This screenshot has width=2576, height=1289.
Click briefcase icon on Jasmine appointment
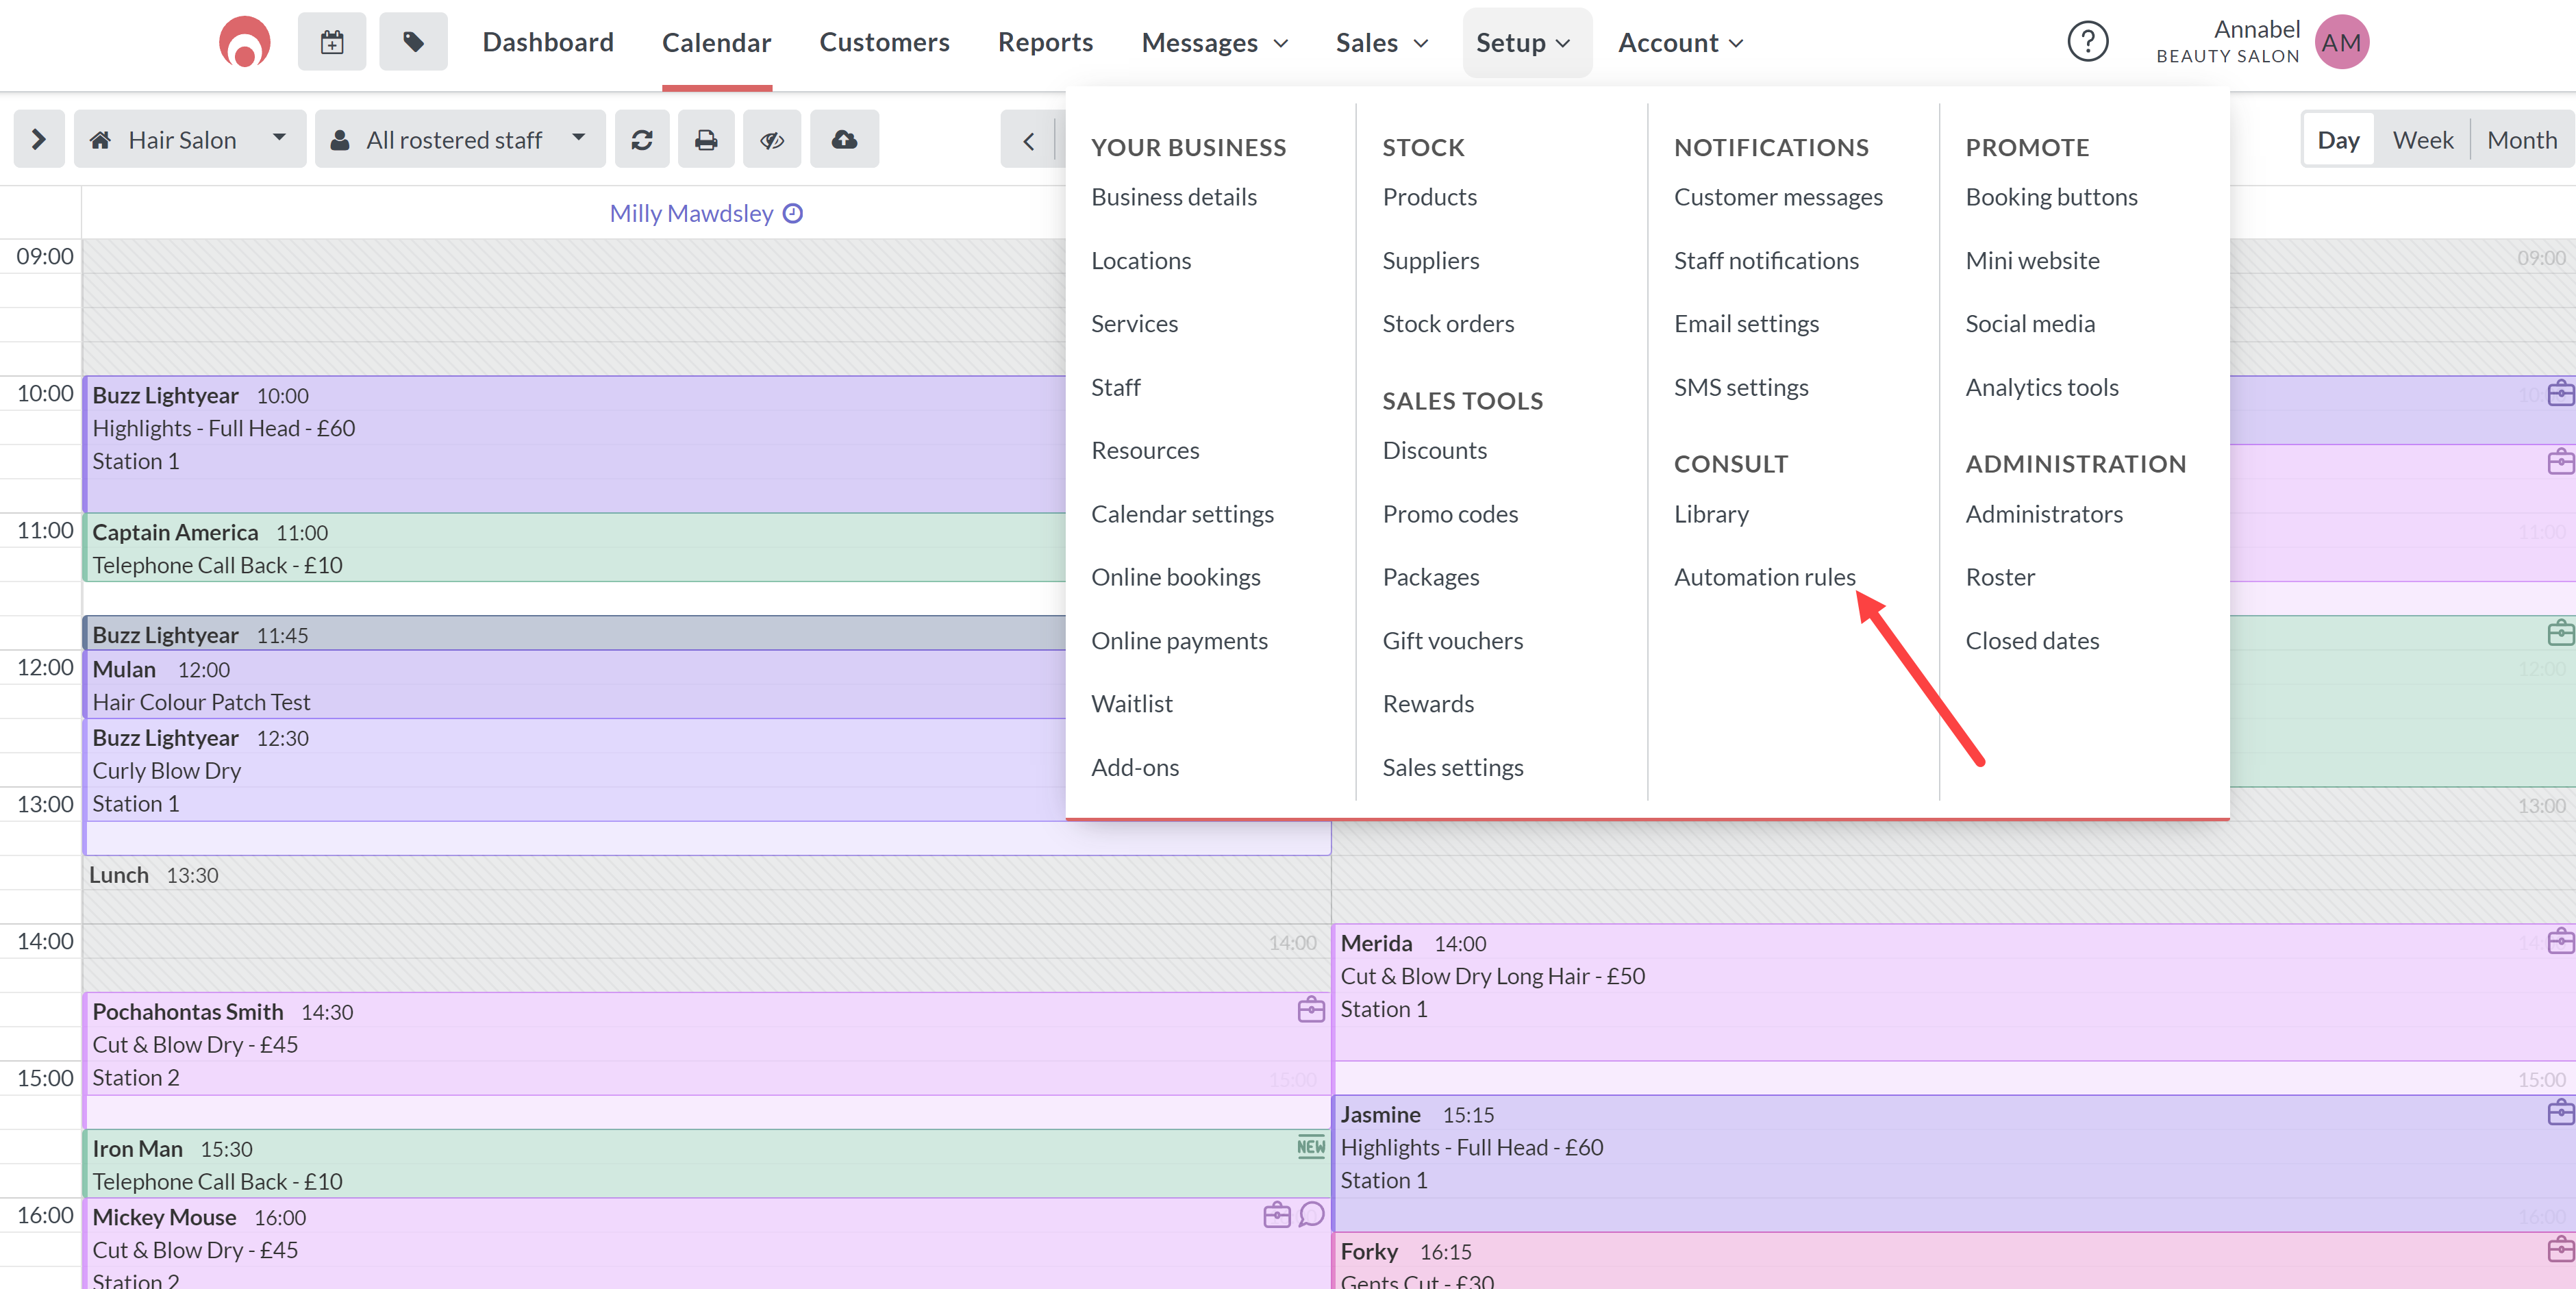(2561, 1112)
